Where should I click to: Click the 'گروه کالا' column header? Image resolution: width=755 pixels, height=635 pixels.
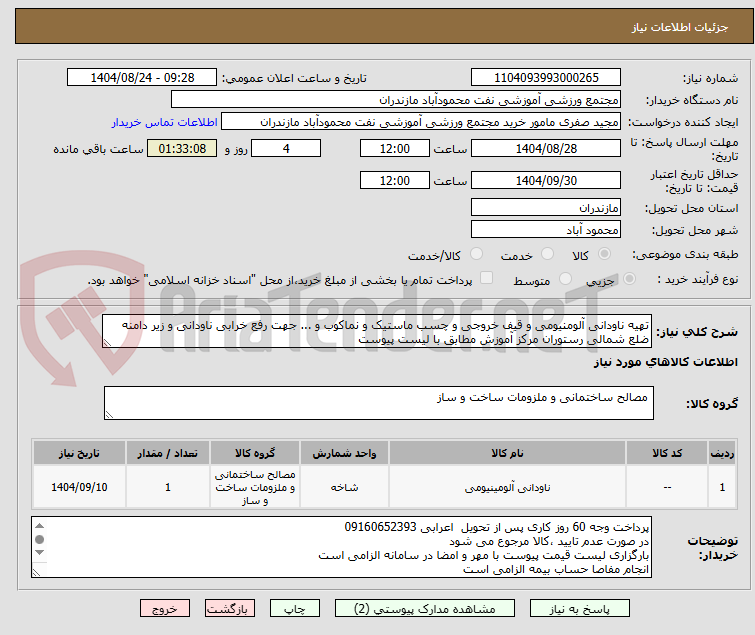(x=255, y=453)
